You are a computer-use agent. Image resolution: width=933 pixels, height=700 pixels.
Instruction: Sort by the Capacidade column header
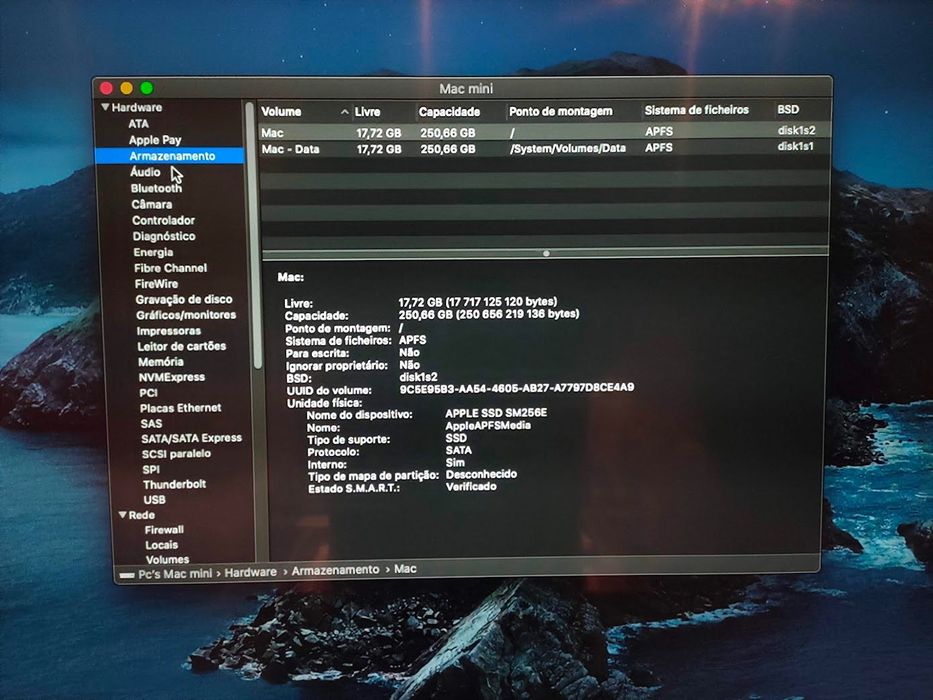[449, 112]
